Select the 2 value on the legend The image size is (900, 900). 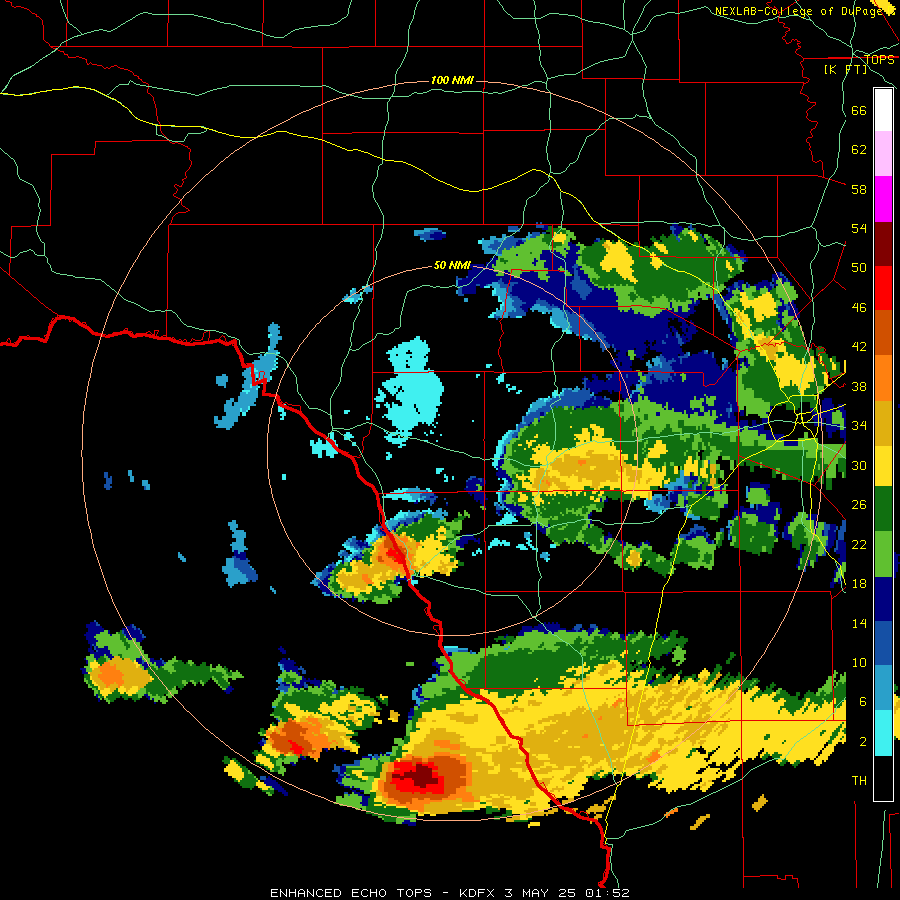tap(863, 742)
